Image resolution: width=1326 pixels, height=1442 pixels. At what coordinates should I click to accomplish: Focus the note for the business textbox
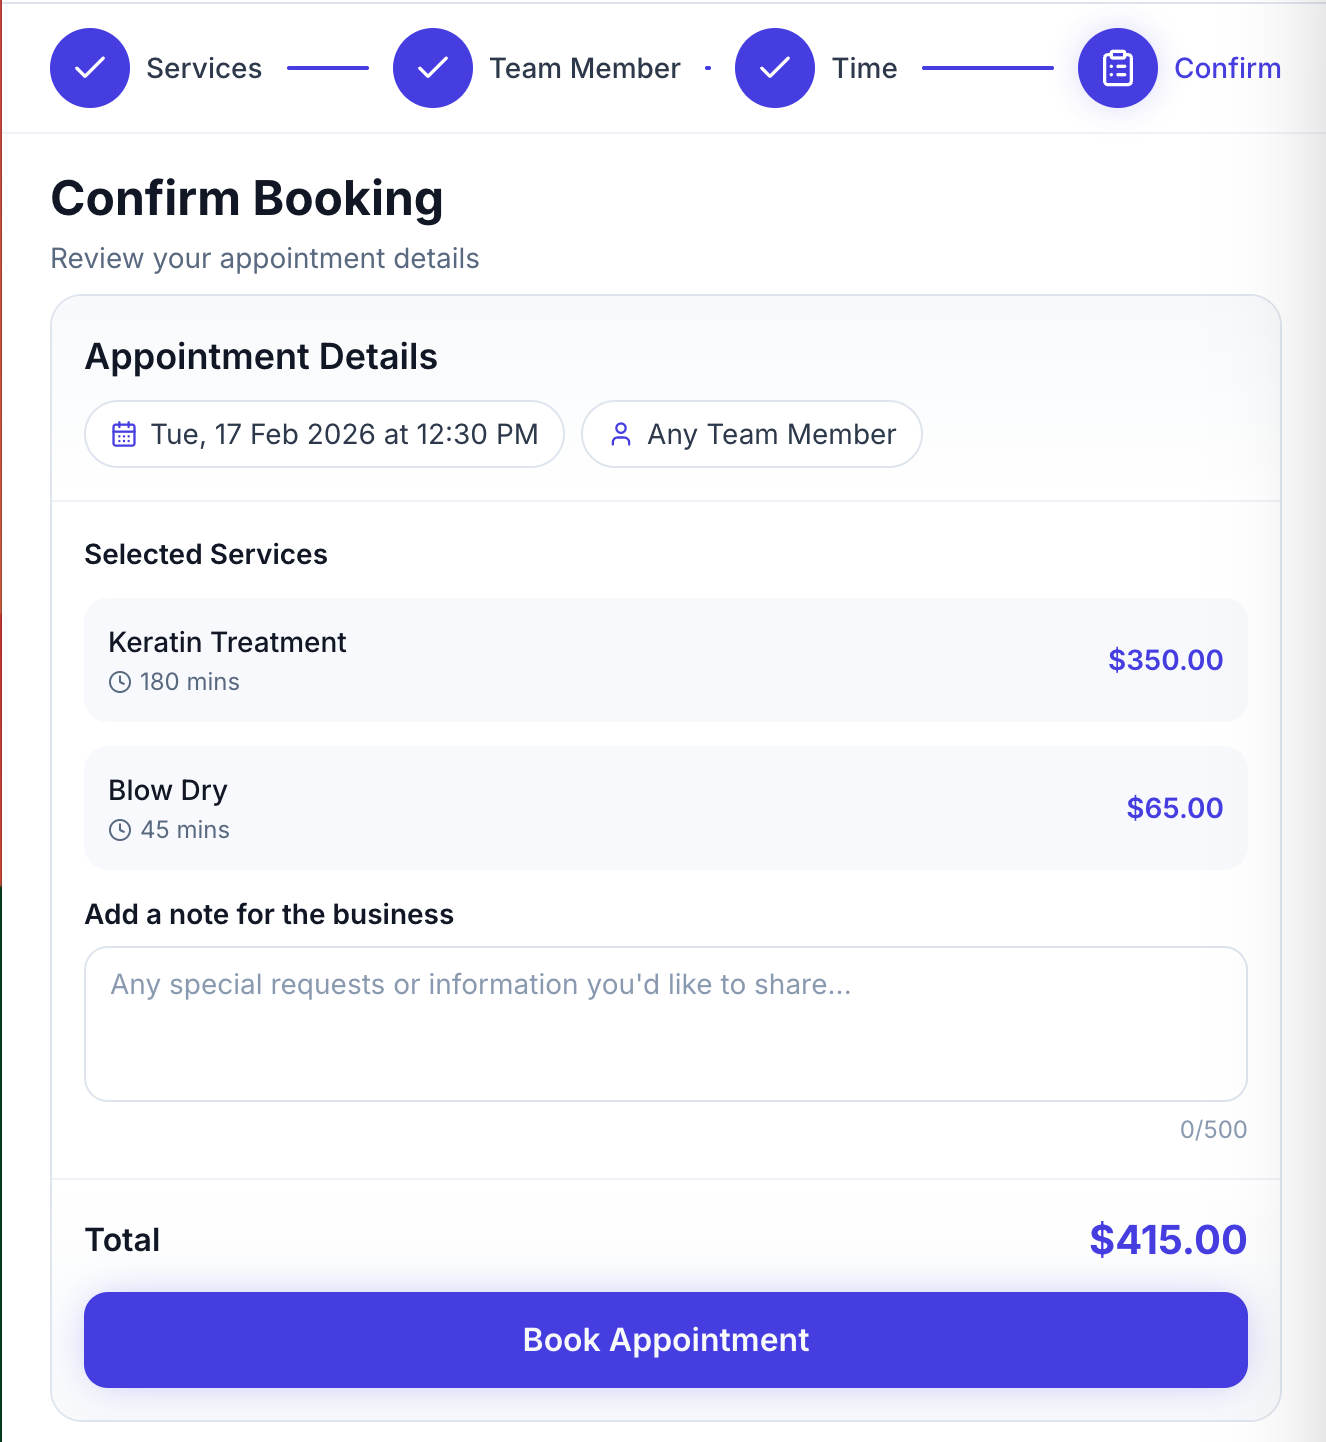666,1024
